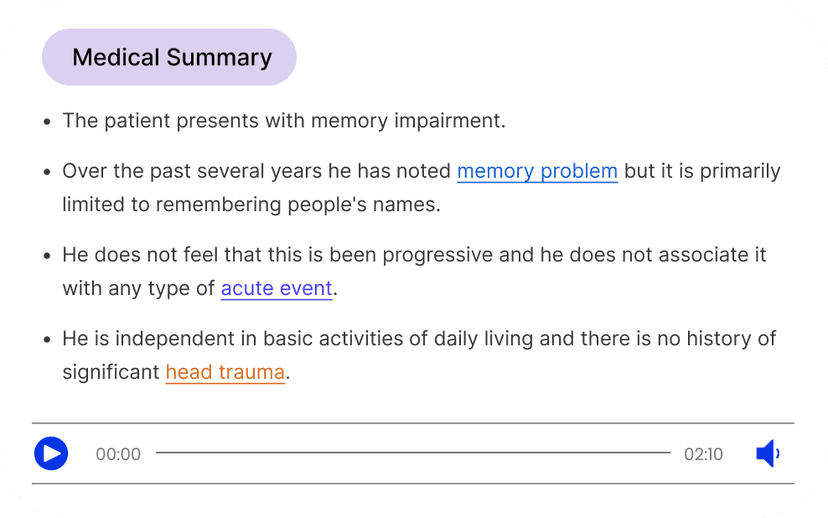Select the Medical Summary header badge
Image resolution: width=828 pixels, height=518 pixels.
click(170, 57)
